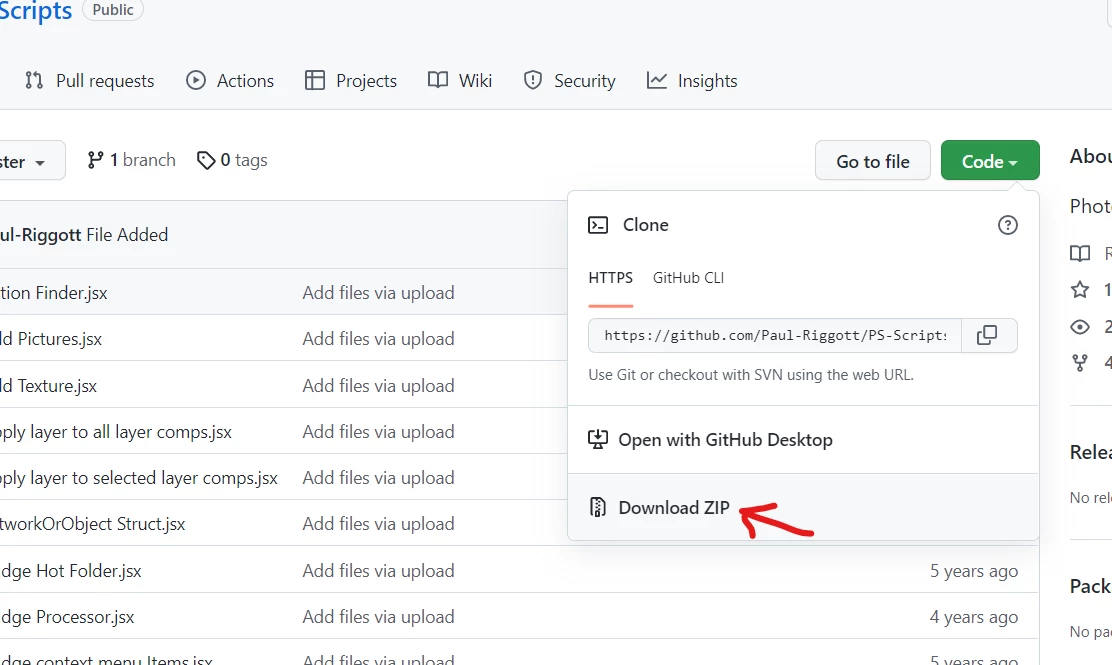The height and width of the screenshot is (665, 1112).
Task: Switch to the GitHub CLI tab
Action: coord(689,278)
